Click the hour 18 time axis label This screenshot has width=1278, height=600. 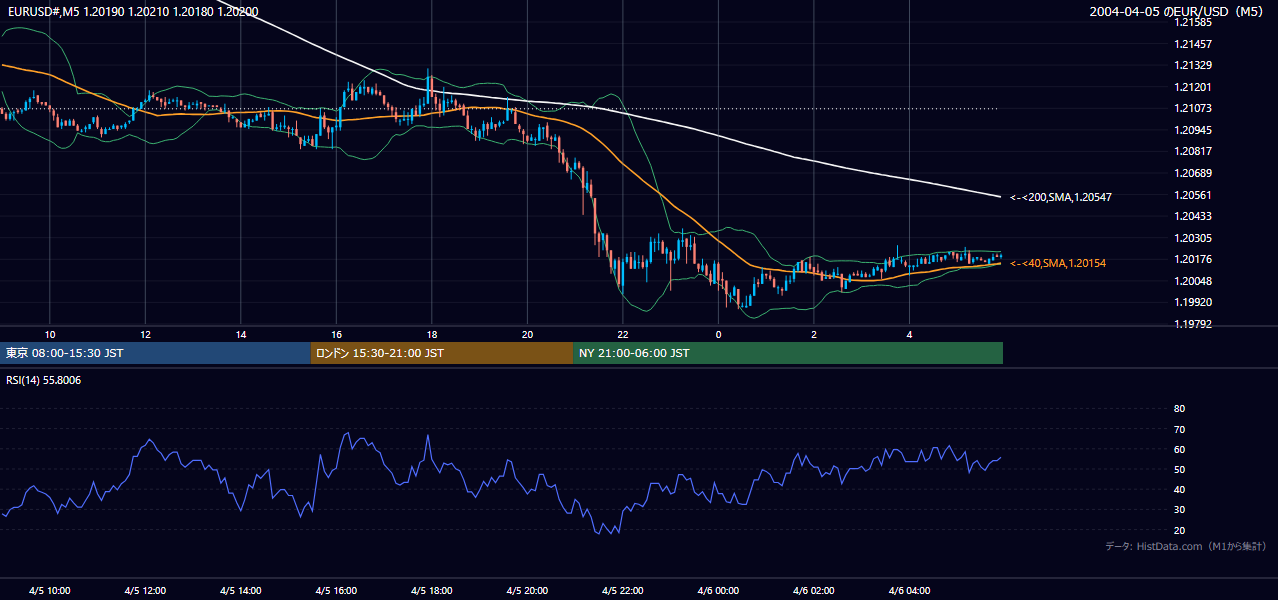[x=431, y=334]
